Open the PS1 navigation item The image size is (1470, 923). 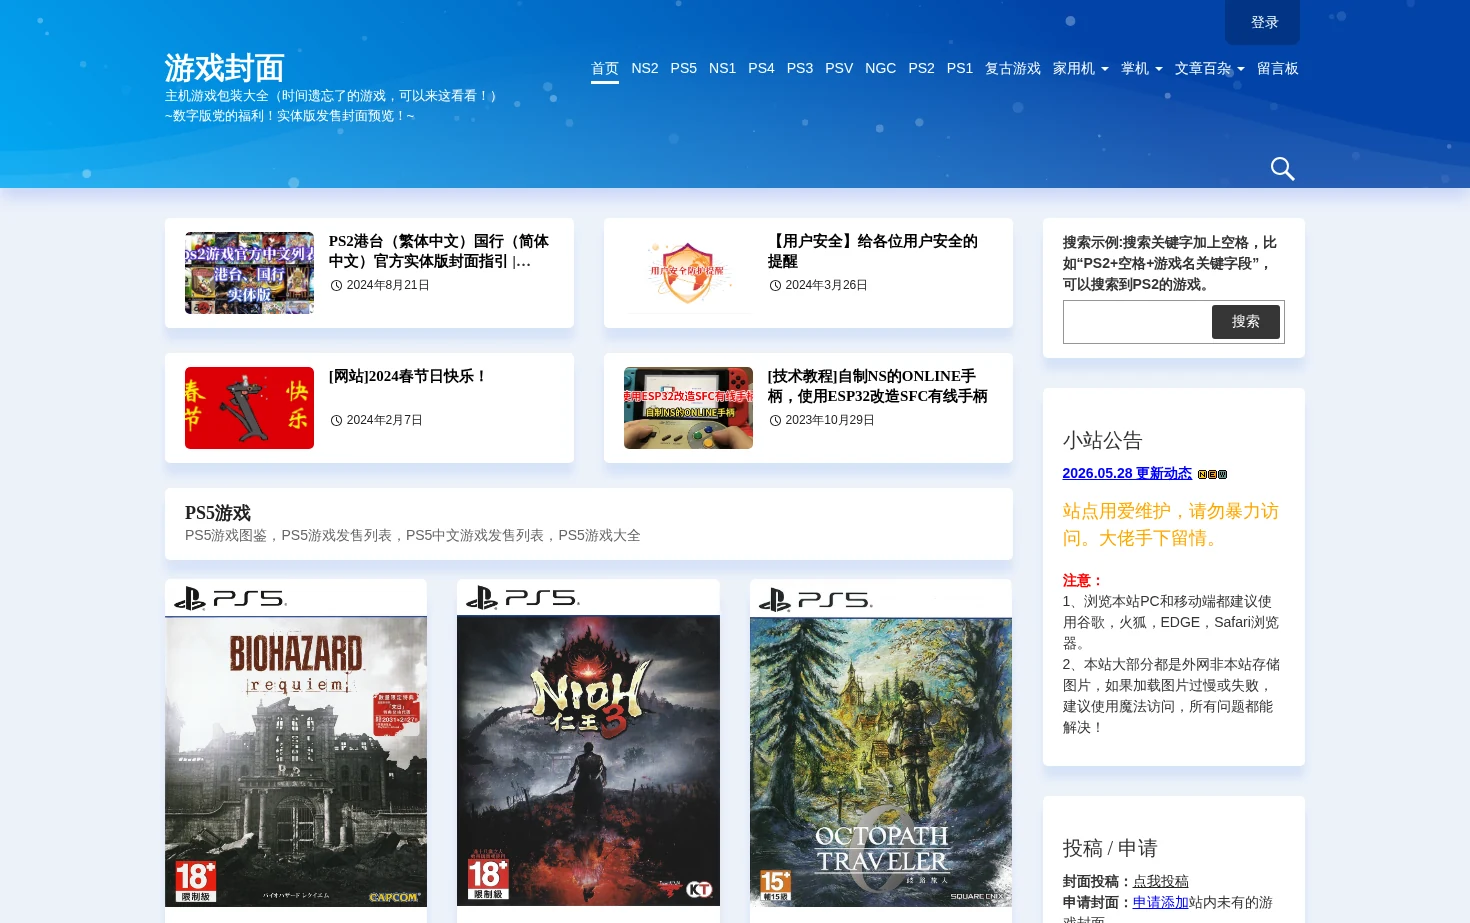coord(960,68)
